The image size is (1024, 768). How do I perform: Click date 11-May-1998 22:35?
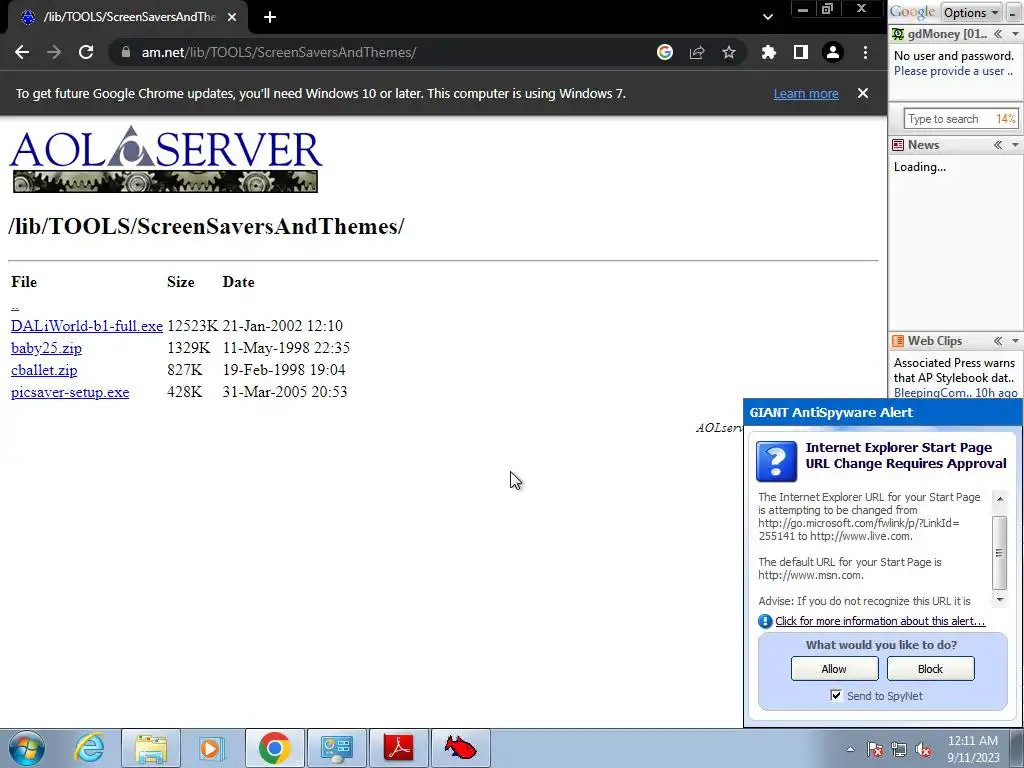coord(286,347)
